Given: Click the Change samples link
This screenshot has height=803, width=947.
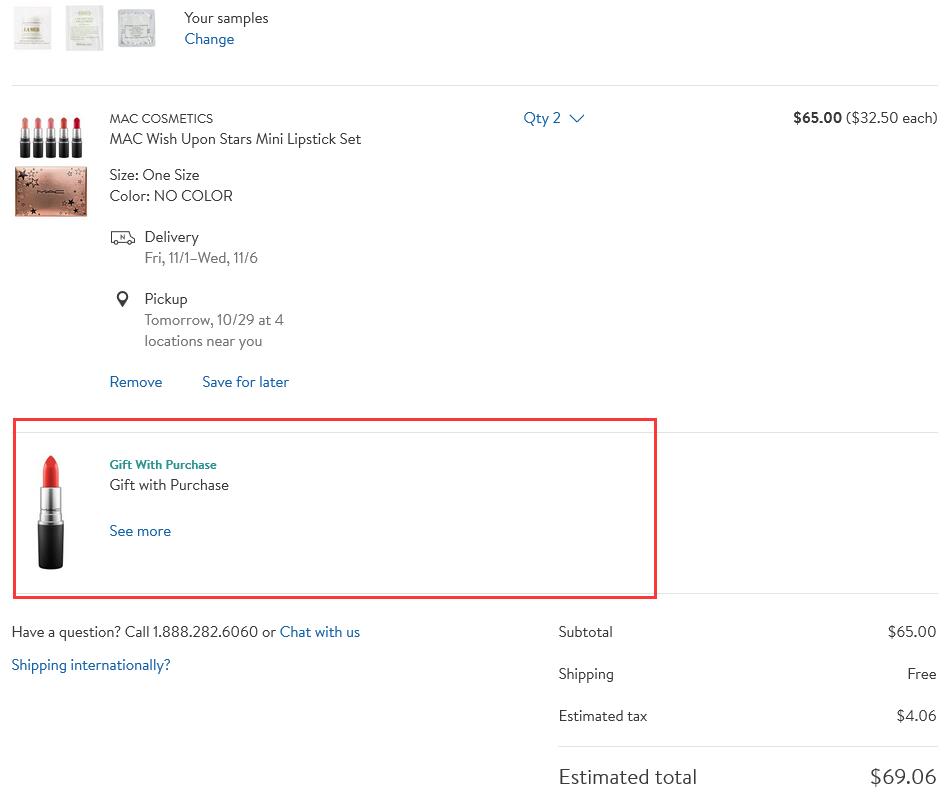Looking at the screenshot, I should pyautogui.click(x=209, y=39).
